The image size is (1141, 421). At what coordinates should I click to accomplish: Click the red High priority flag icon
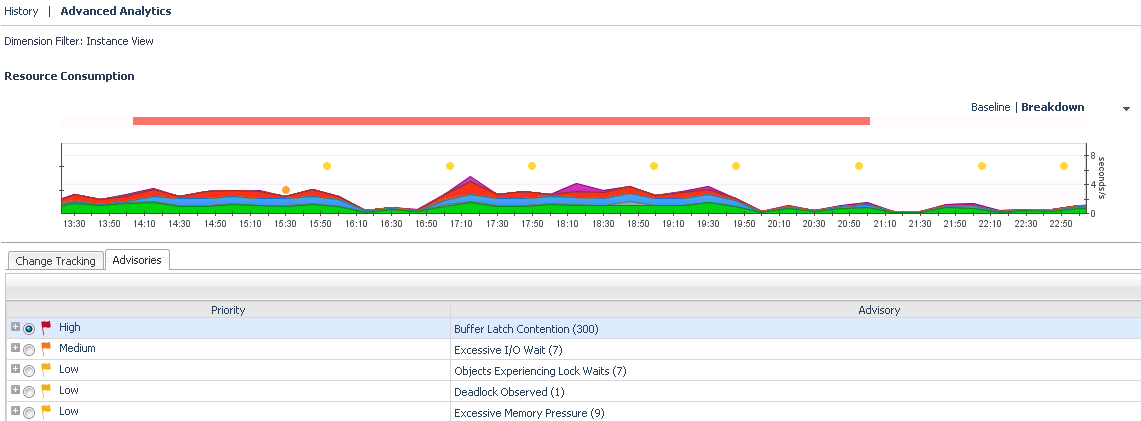coord(46,327)
